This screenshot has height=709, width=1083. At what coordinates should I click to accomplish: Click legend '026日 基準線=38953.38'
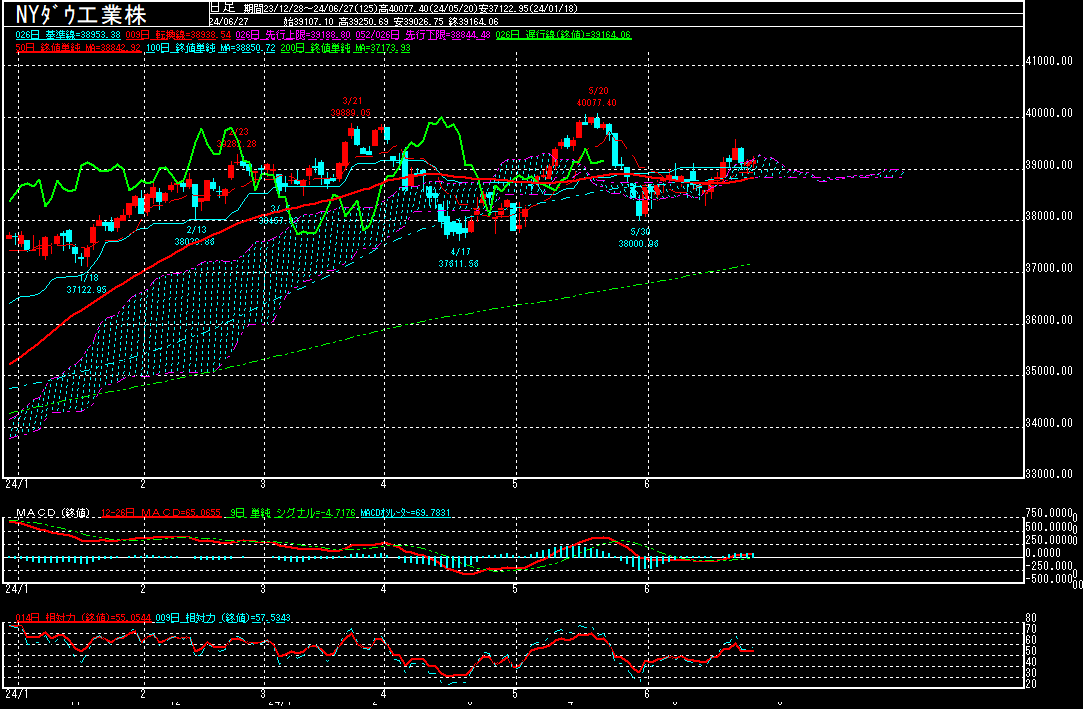click(x=68, y=35)
